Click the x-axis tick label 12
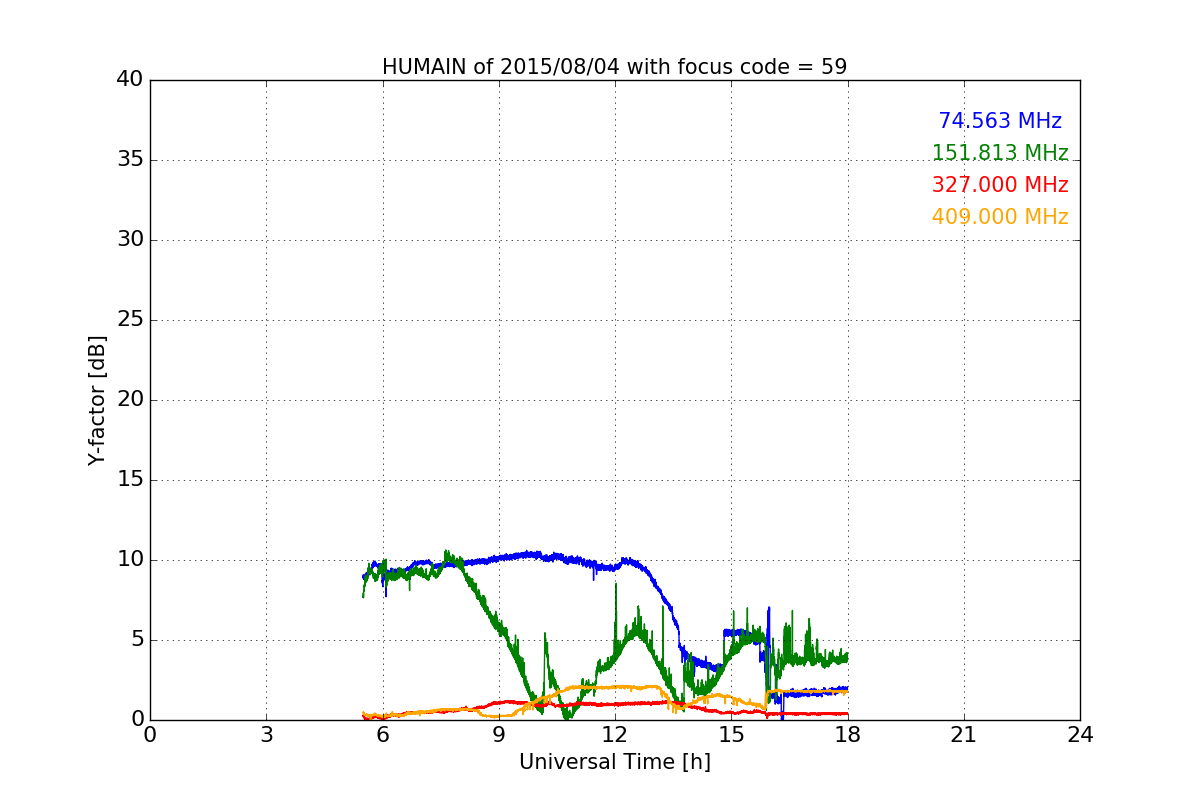1200x800 pixels. pos(615,734)
